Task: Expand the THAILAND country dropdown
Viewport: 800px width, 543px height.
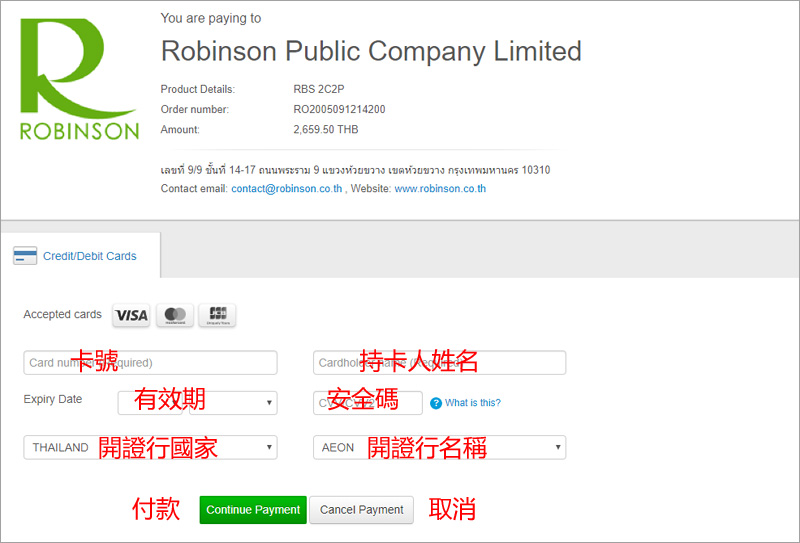Action: coord(150,447)
